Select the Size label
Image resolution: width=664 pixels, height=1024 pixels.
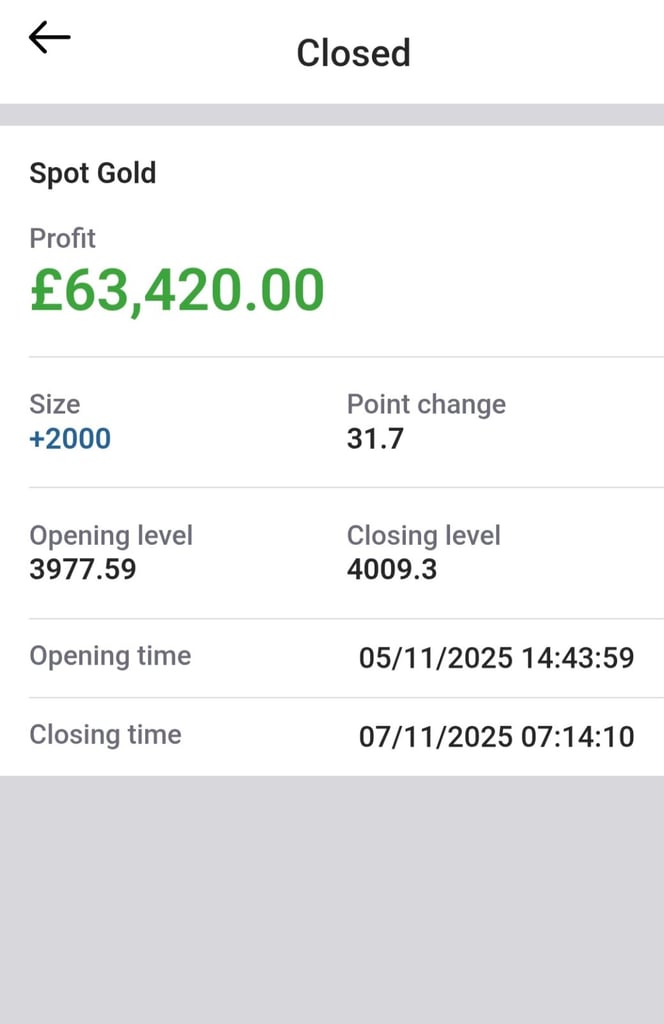click(x=54, y=404)
